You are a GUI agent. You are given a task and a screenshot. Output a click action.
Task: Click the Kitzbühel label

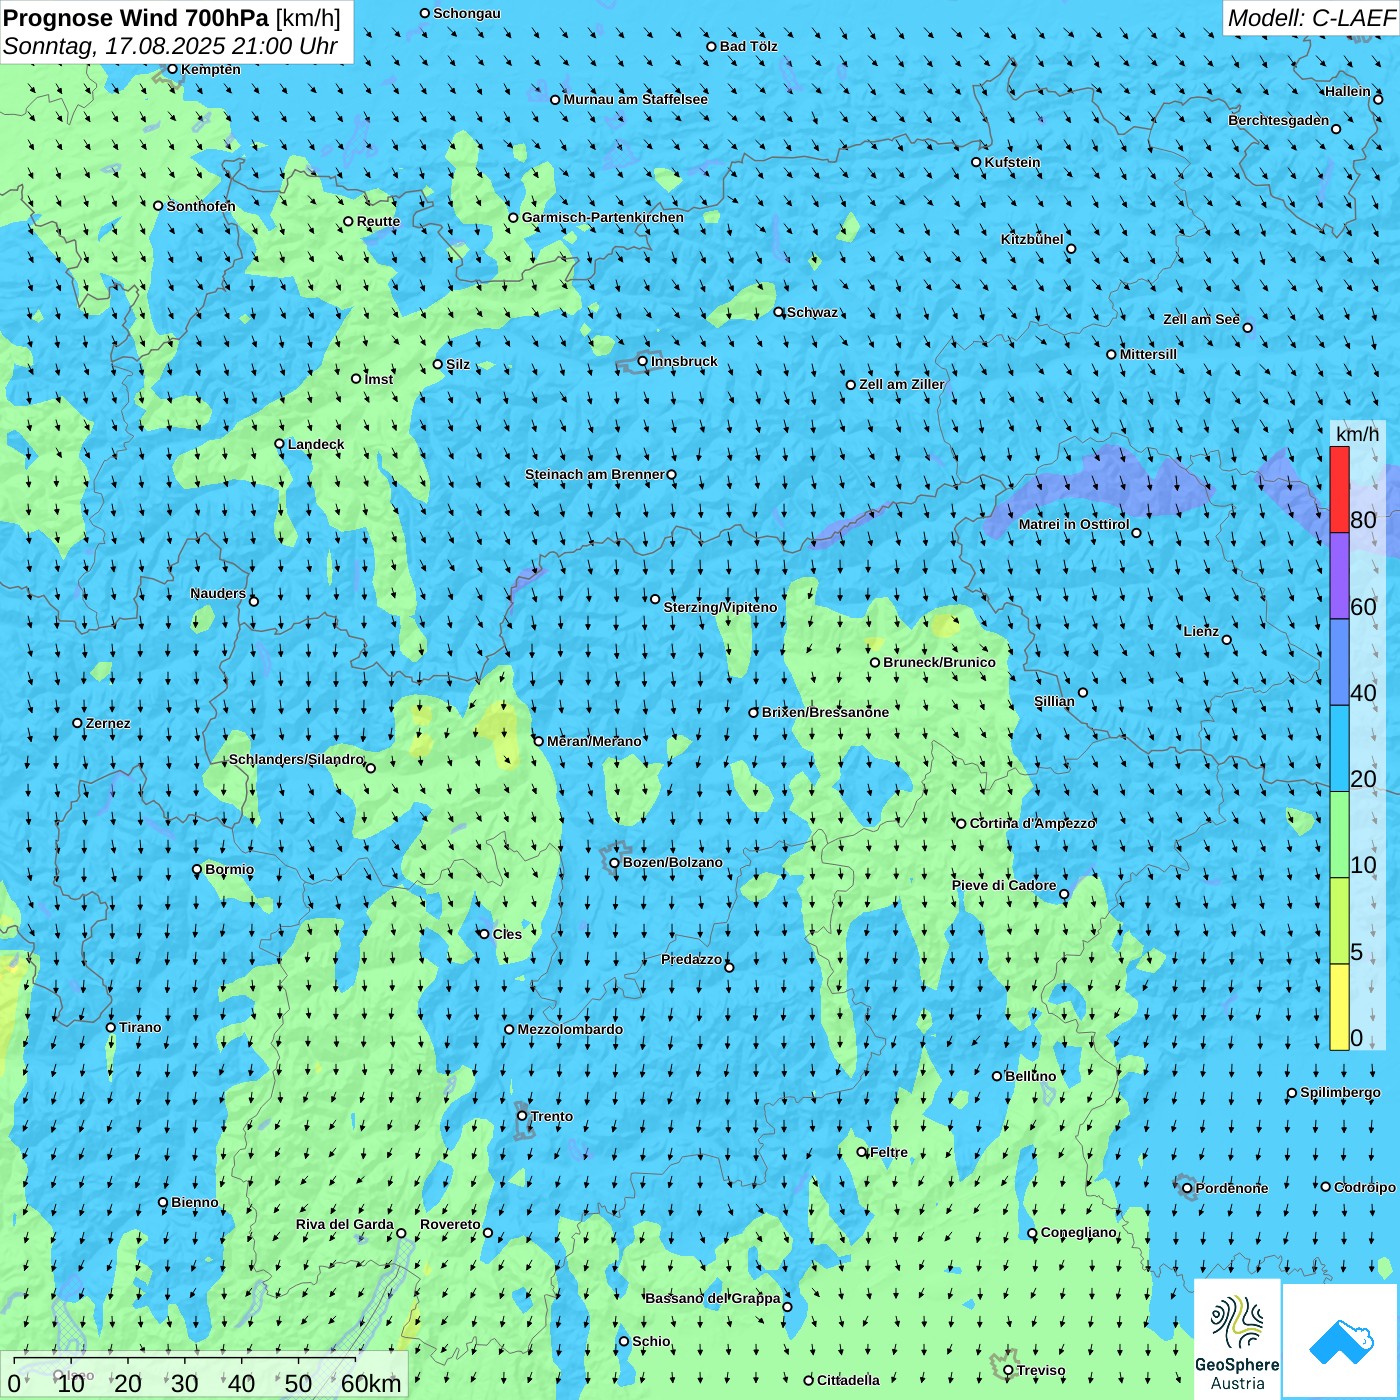tap(1032, 239)
